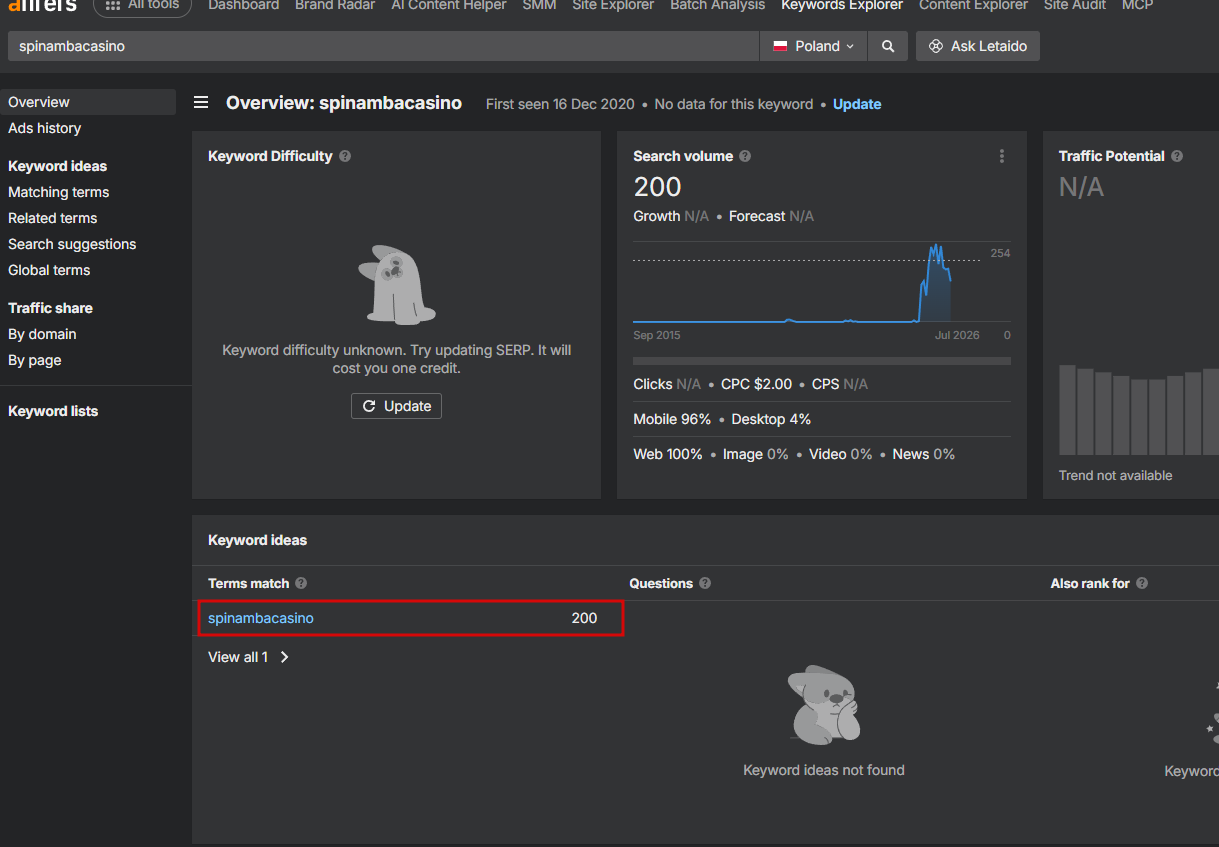Click the Update button under Keyword Difficulty
The height and width of the screenshot is (847, 1219).
point(396,406)
